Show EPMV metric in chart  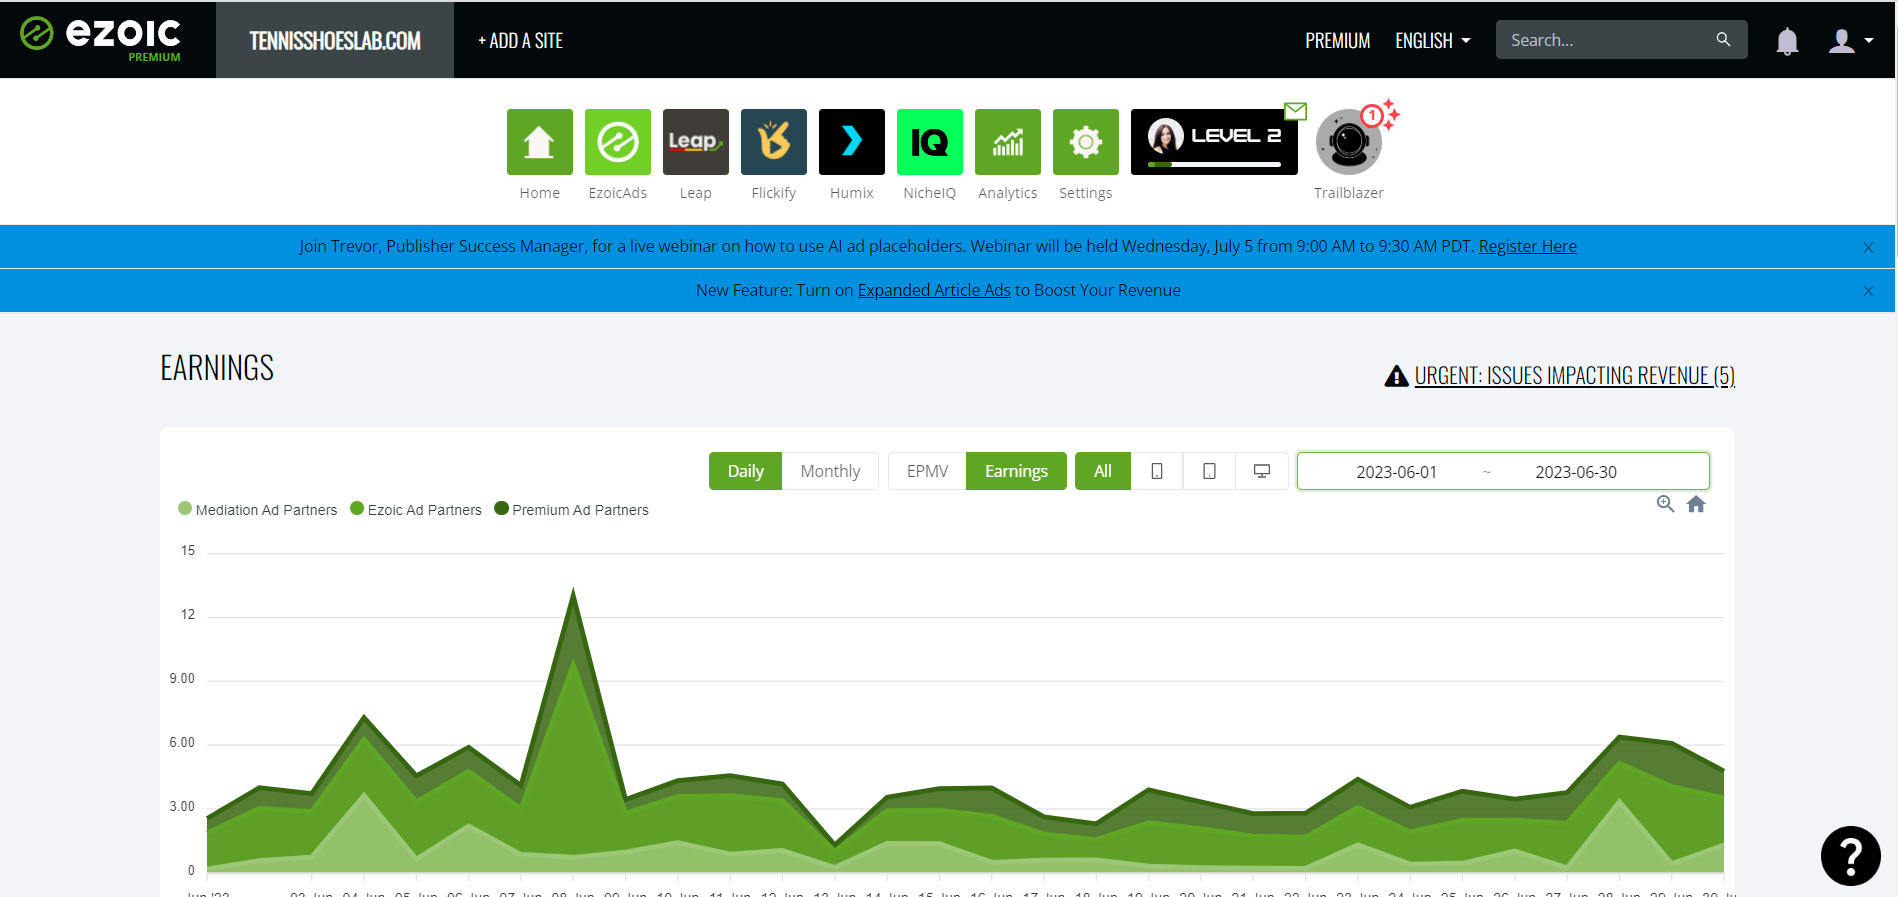[927, 471]
